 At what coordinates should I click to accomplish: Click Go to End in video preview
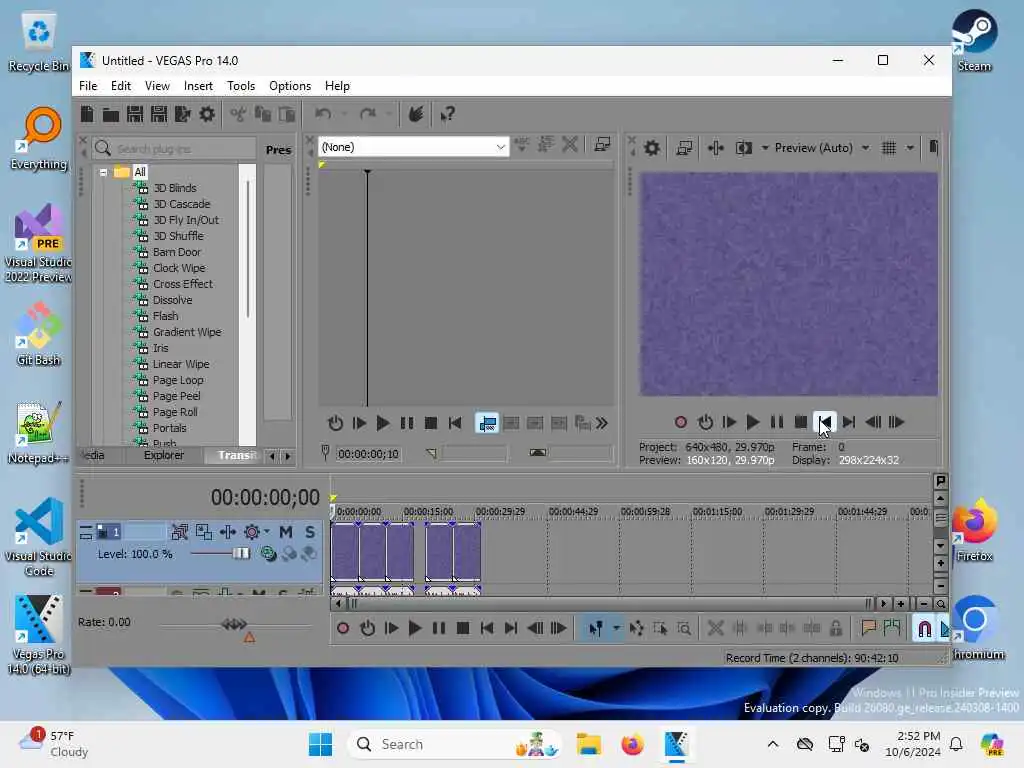[x=848, y=422]
